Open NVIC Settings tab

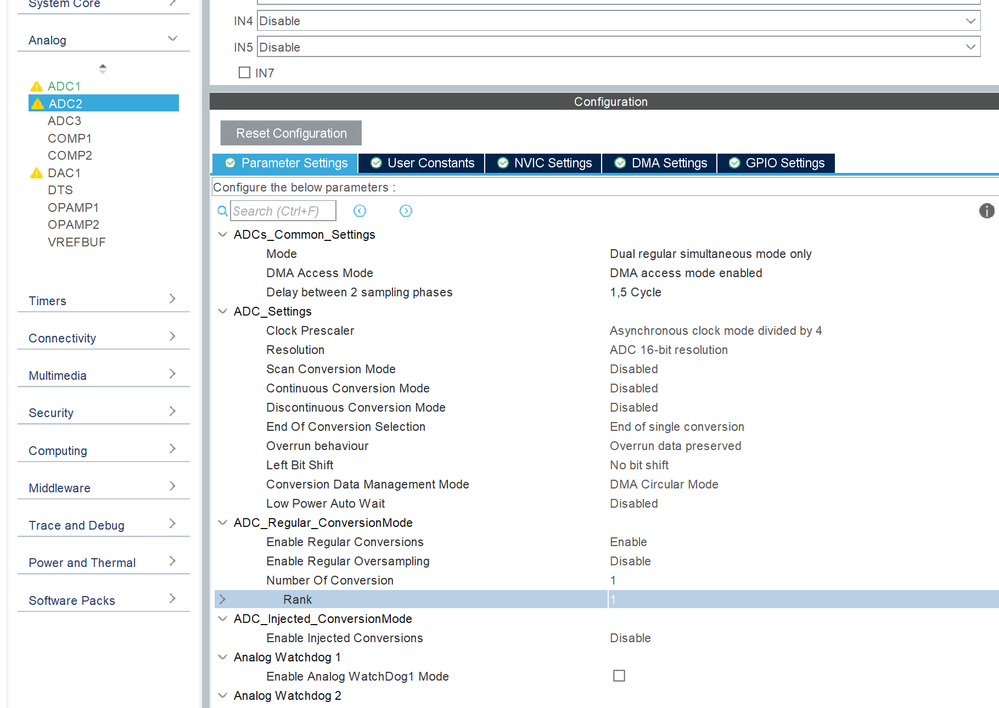coord(544,163)
